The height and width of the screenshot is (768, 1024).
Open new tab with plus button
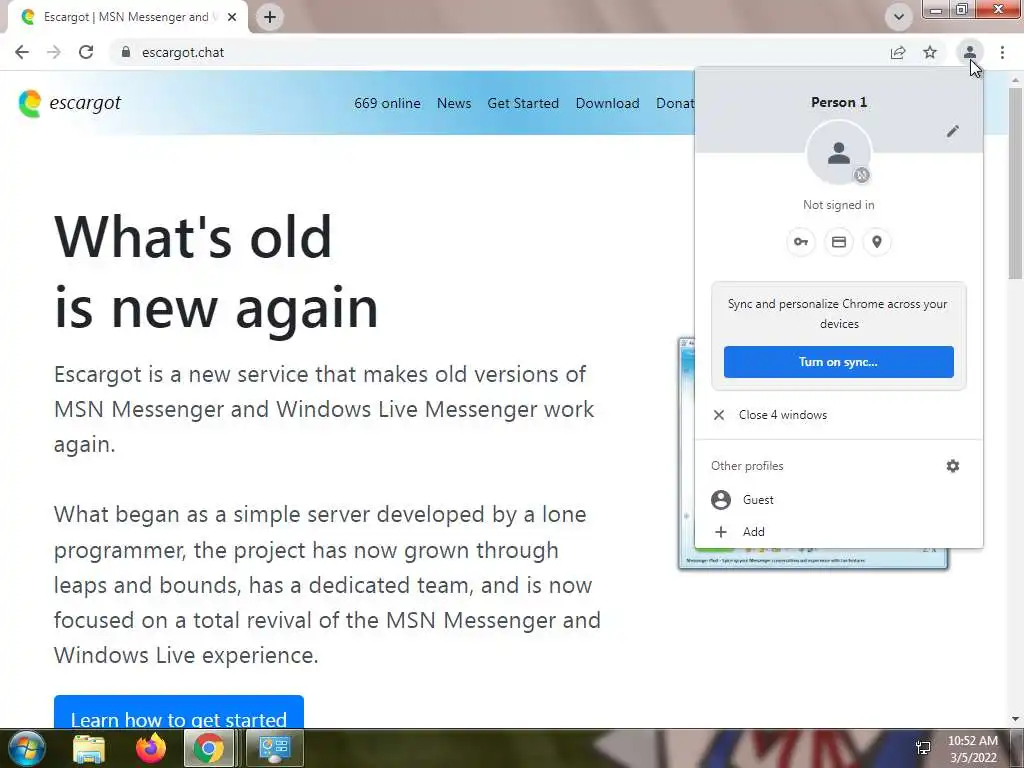pyautogui.click(x=270, y=17)
